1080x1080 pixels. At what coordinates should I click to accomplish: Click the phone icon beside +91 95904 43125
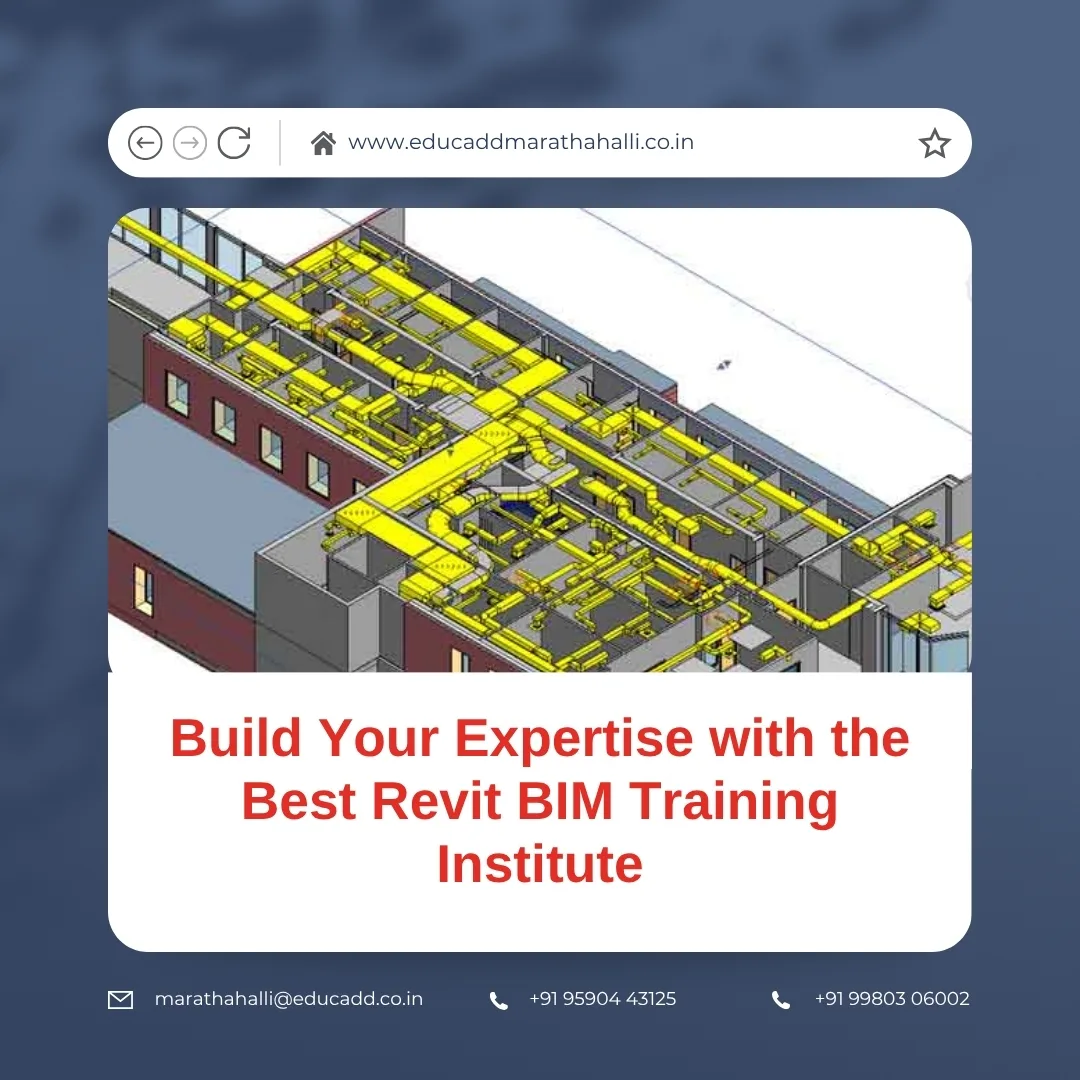499,1000
